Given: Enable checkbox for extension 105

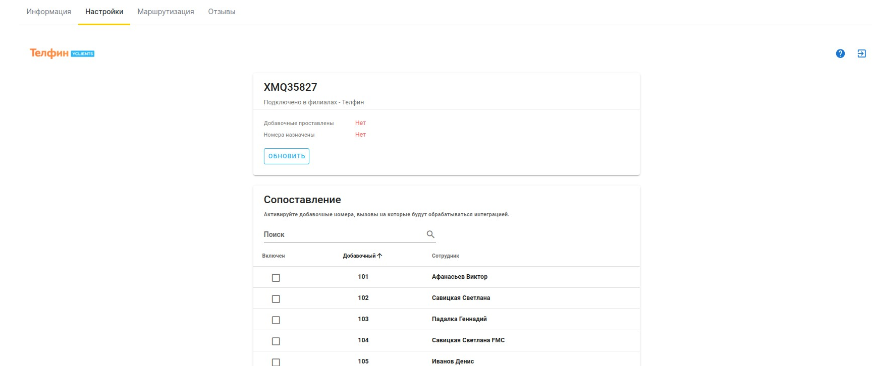Looking at the screenshot, I should [x=276, y=362].
